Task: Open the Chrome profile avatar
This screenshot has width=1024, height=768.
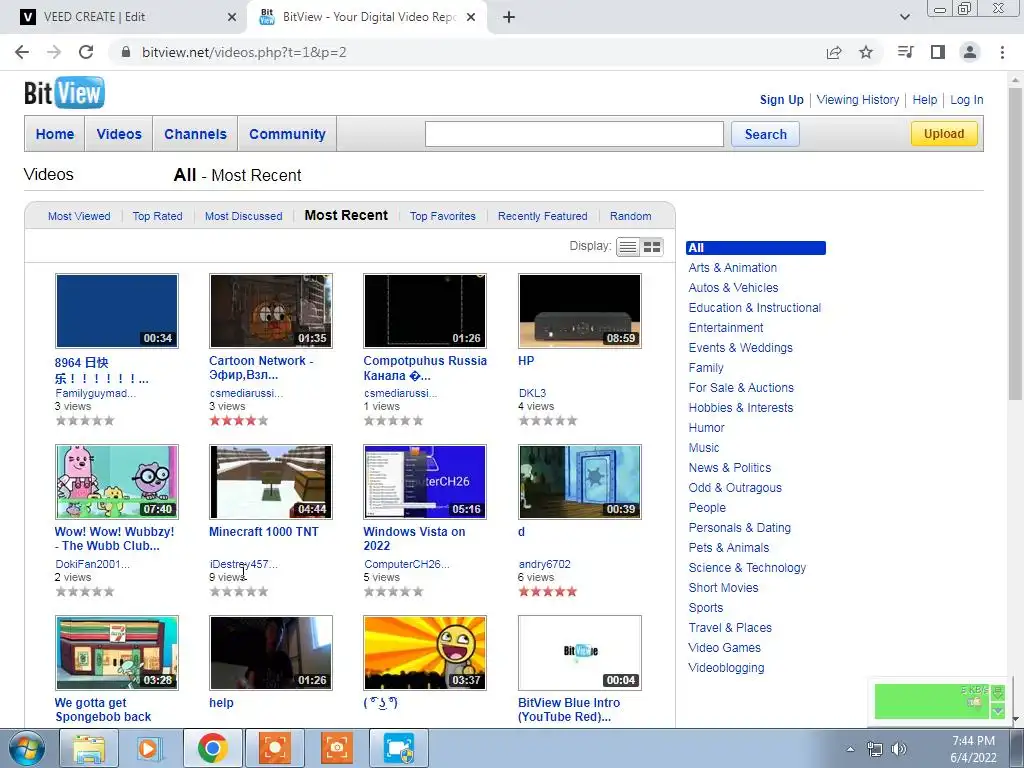Action: 970,52
